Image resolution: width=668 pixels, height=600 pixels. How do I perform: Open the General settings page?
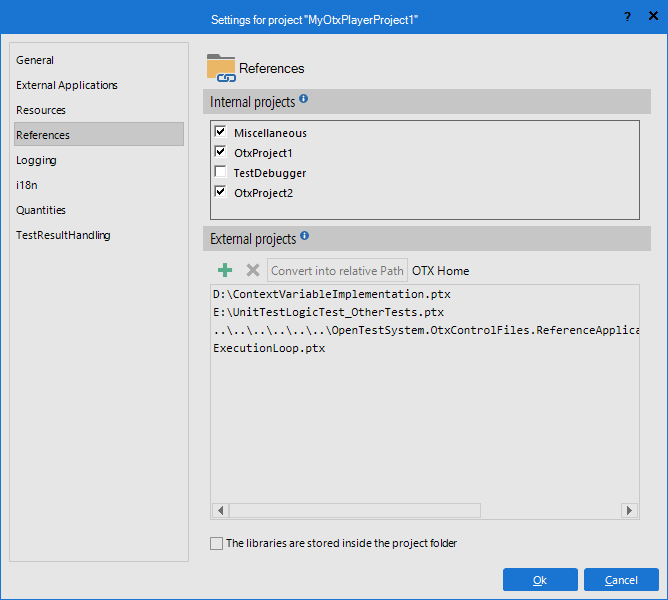(35, 60)
